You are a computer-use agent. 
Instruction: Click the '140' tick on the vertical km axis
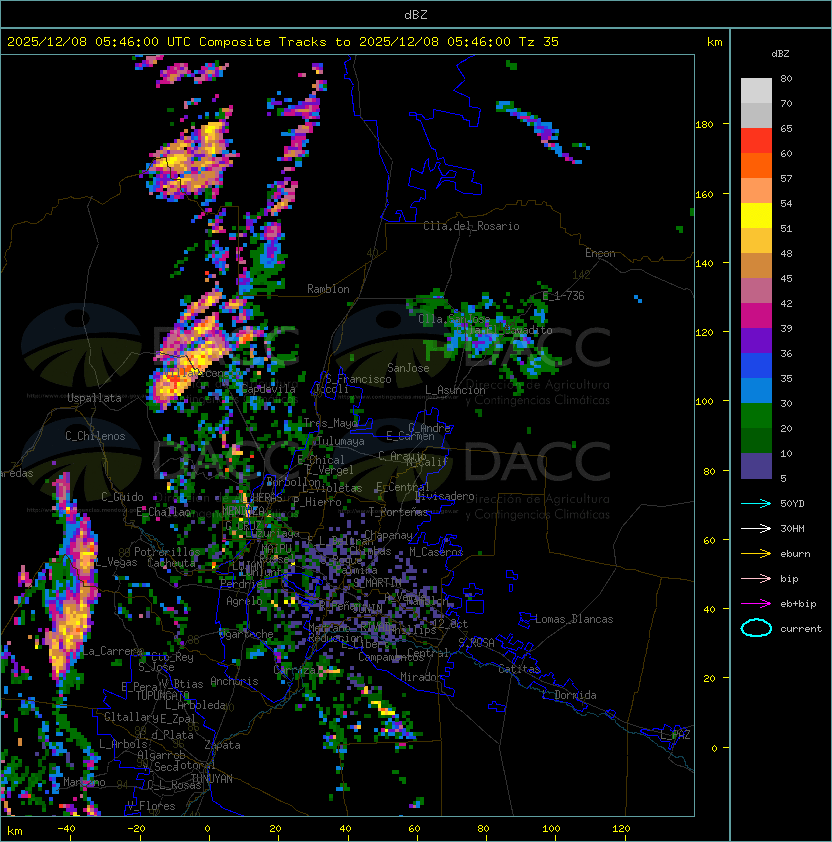(x=704, y=263)
